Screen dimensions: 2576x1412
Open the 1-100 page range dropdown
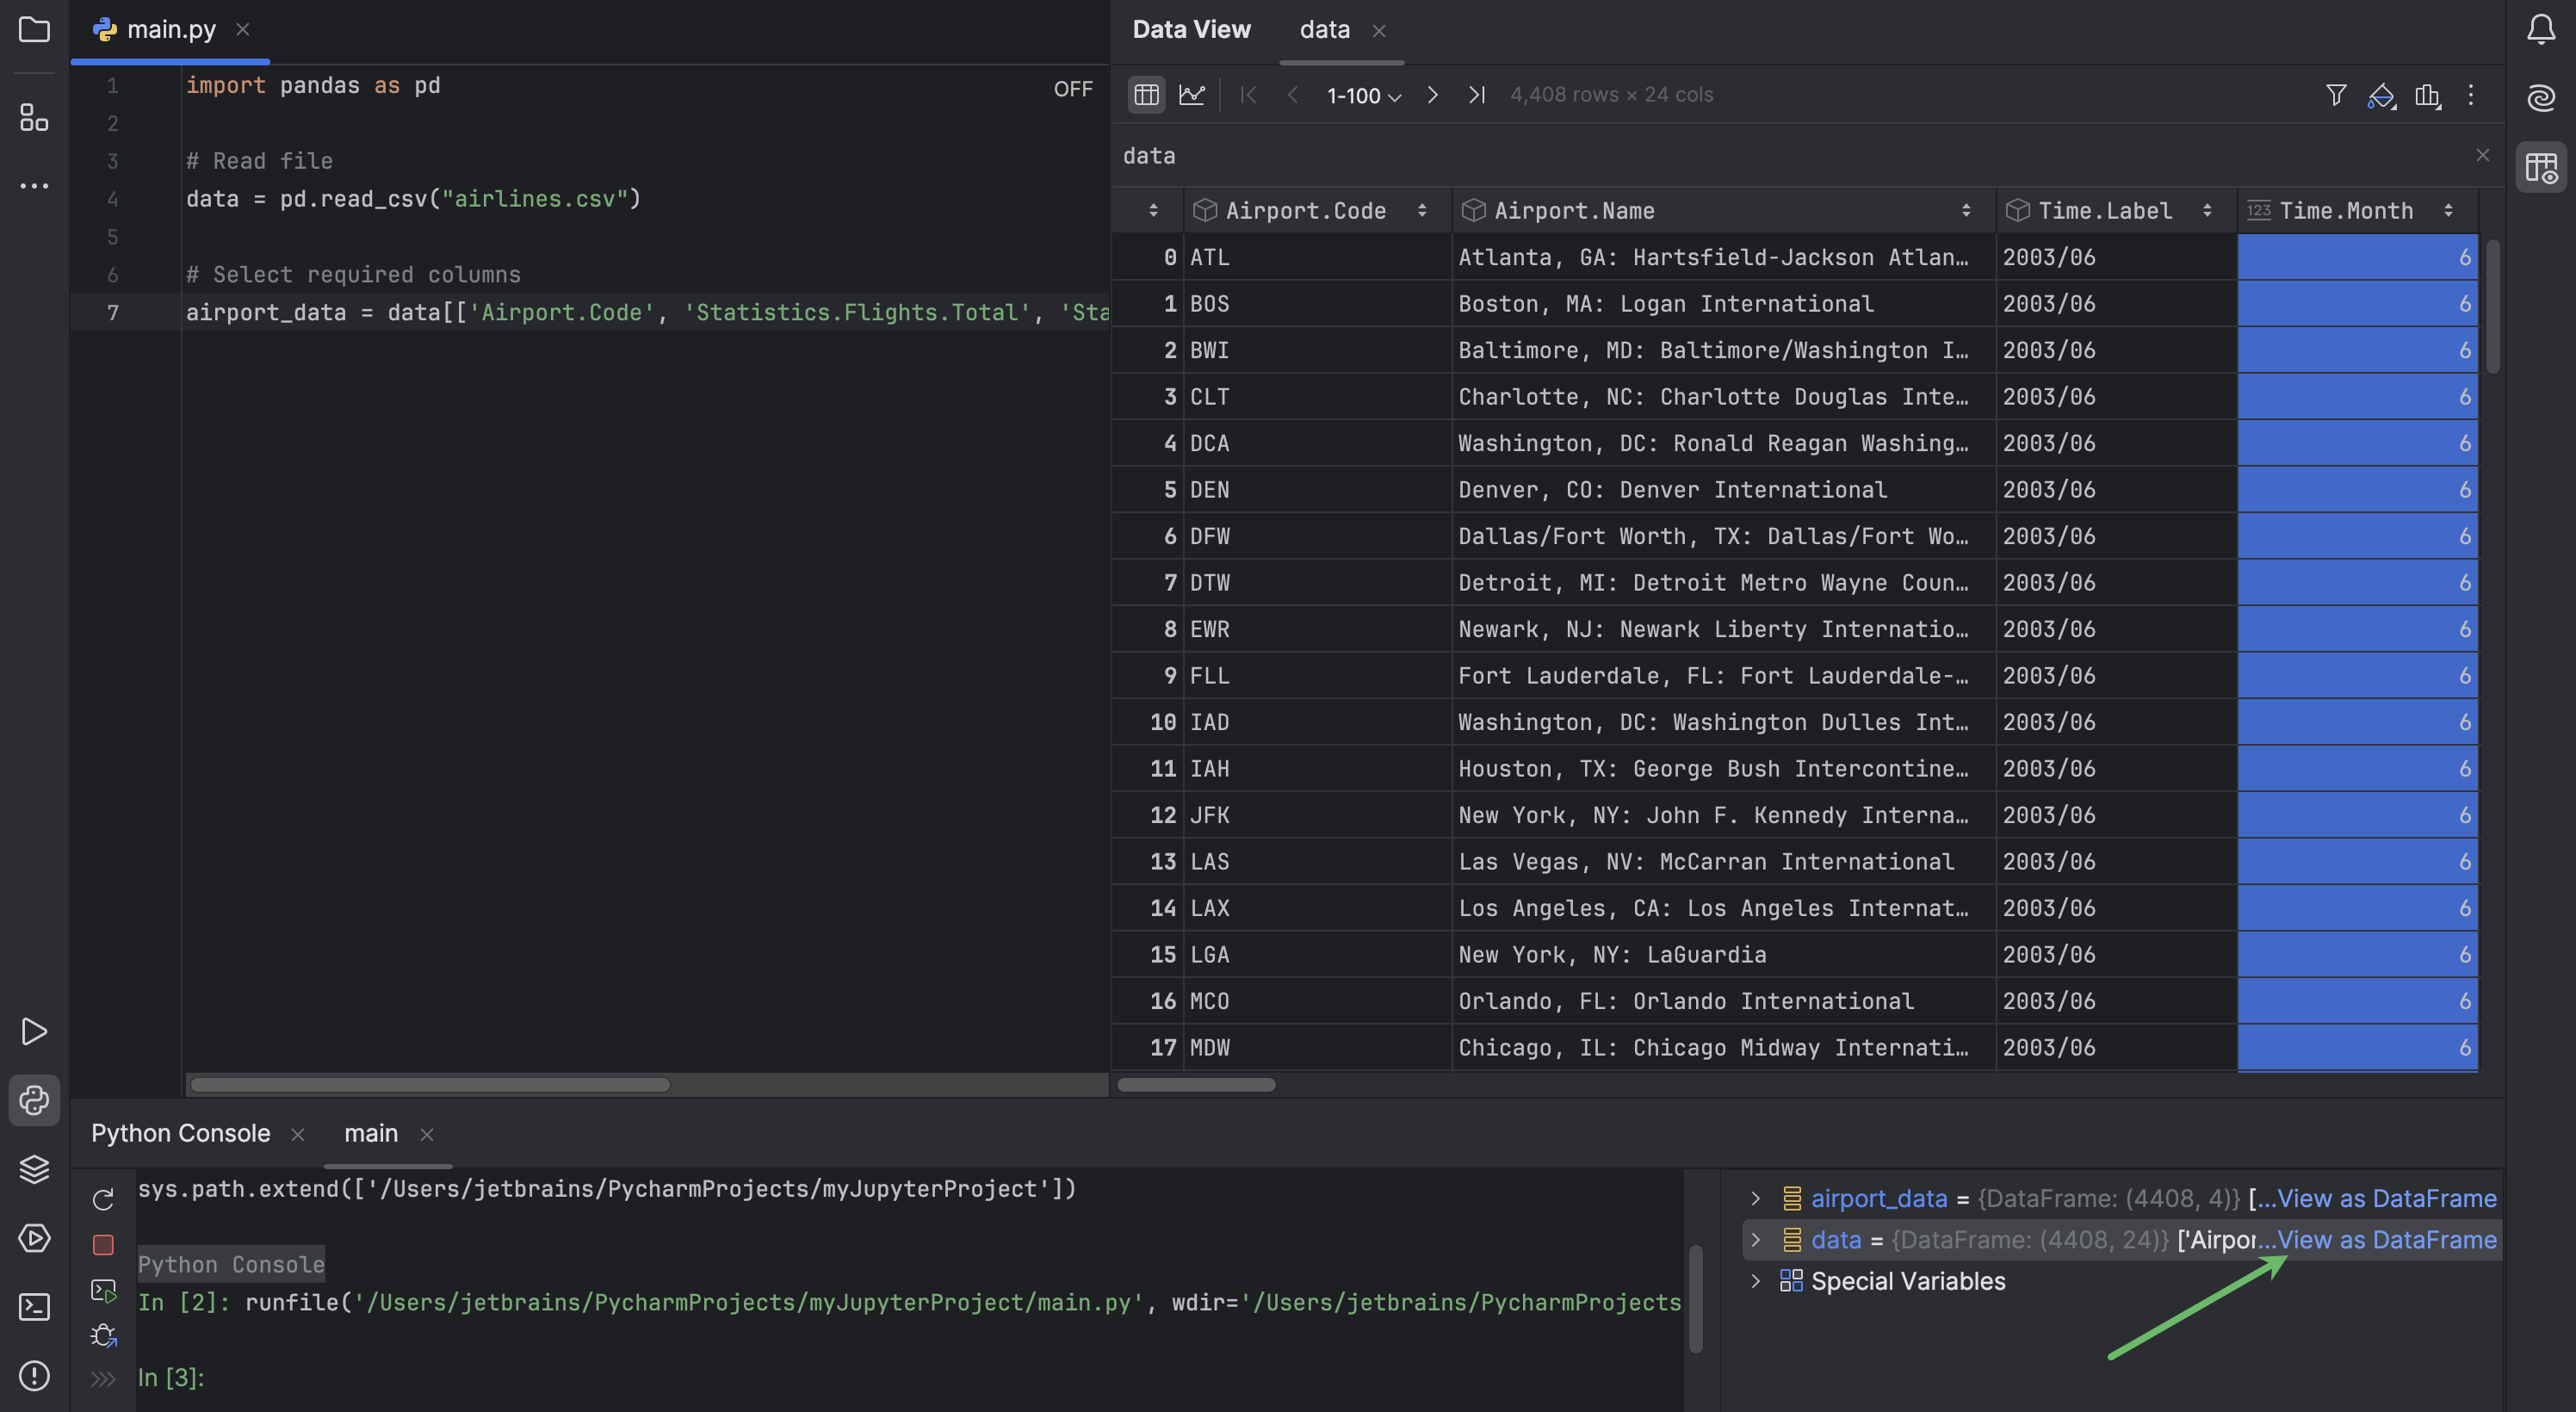point(1362,95)
